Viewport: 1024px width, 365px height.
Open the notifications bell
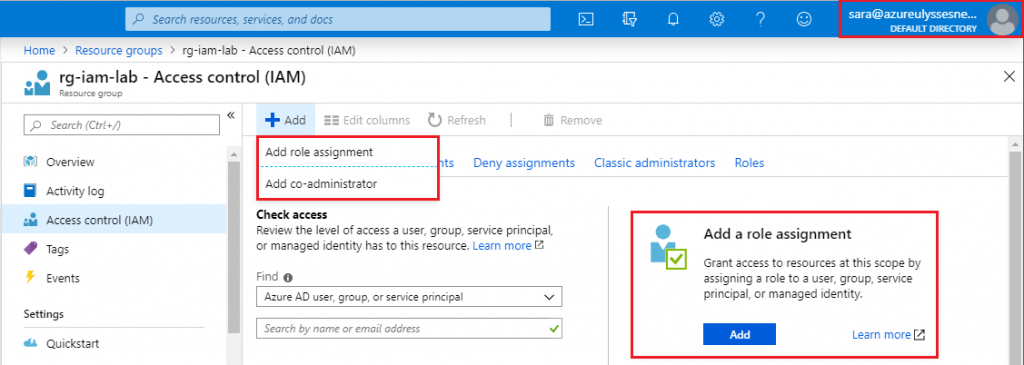(x=673, y=20)
